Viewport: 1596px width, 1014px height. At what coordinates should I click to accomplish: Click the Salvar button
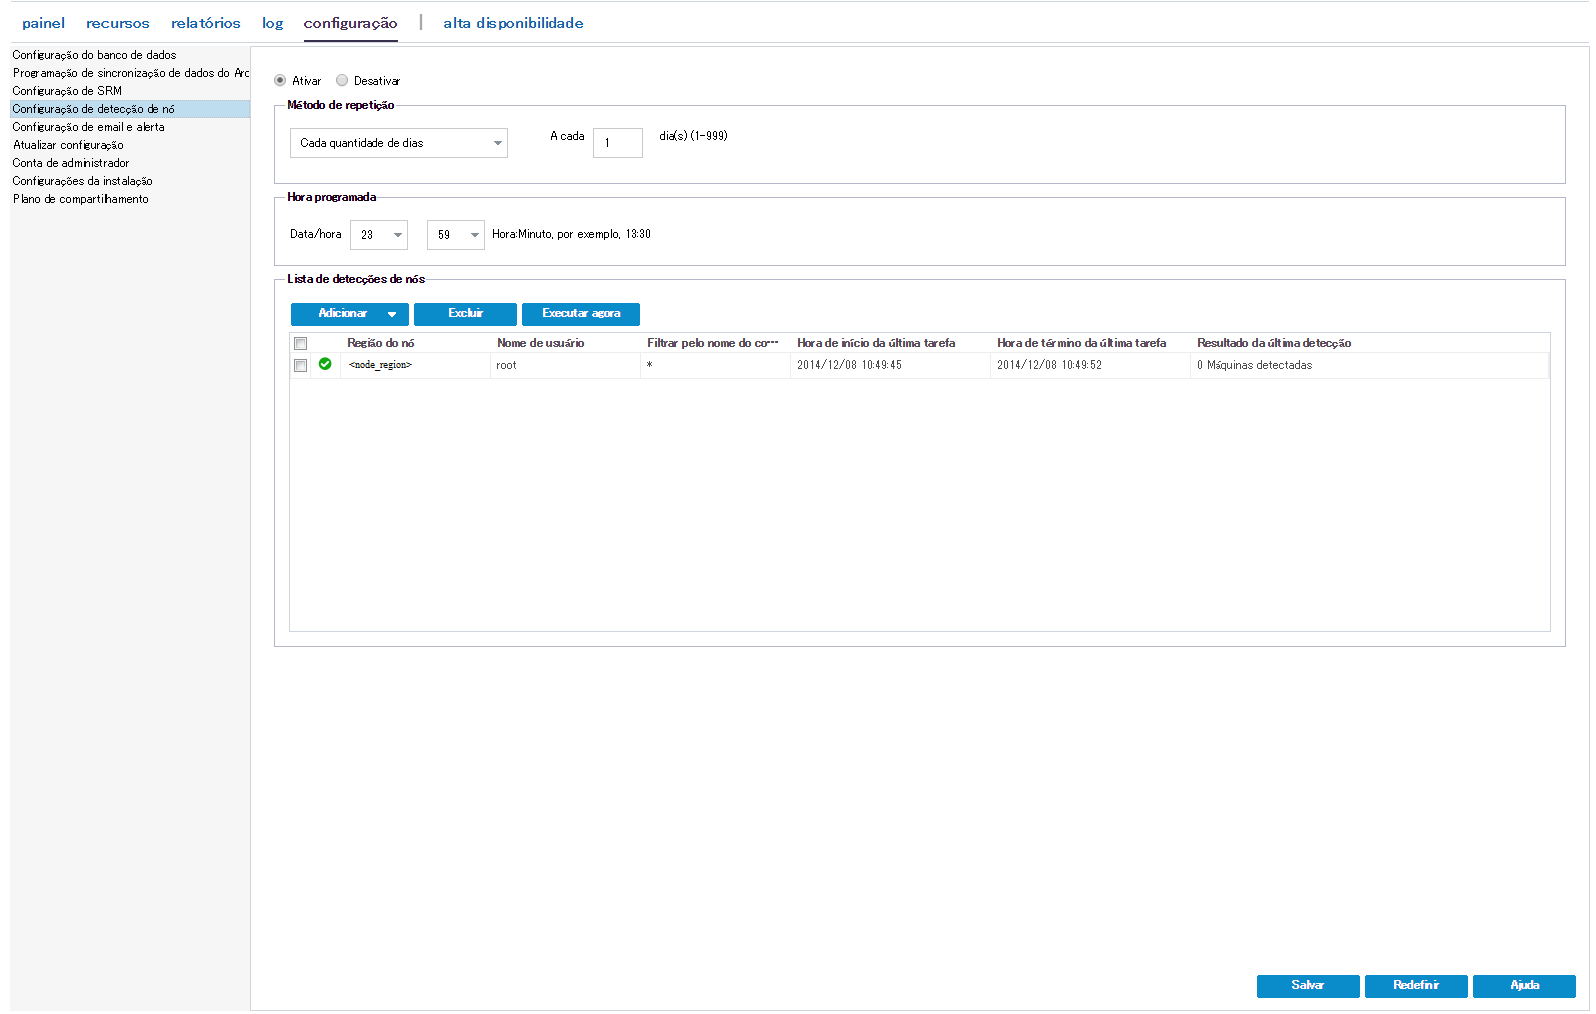point(1308,986)
